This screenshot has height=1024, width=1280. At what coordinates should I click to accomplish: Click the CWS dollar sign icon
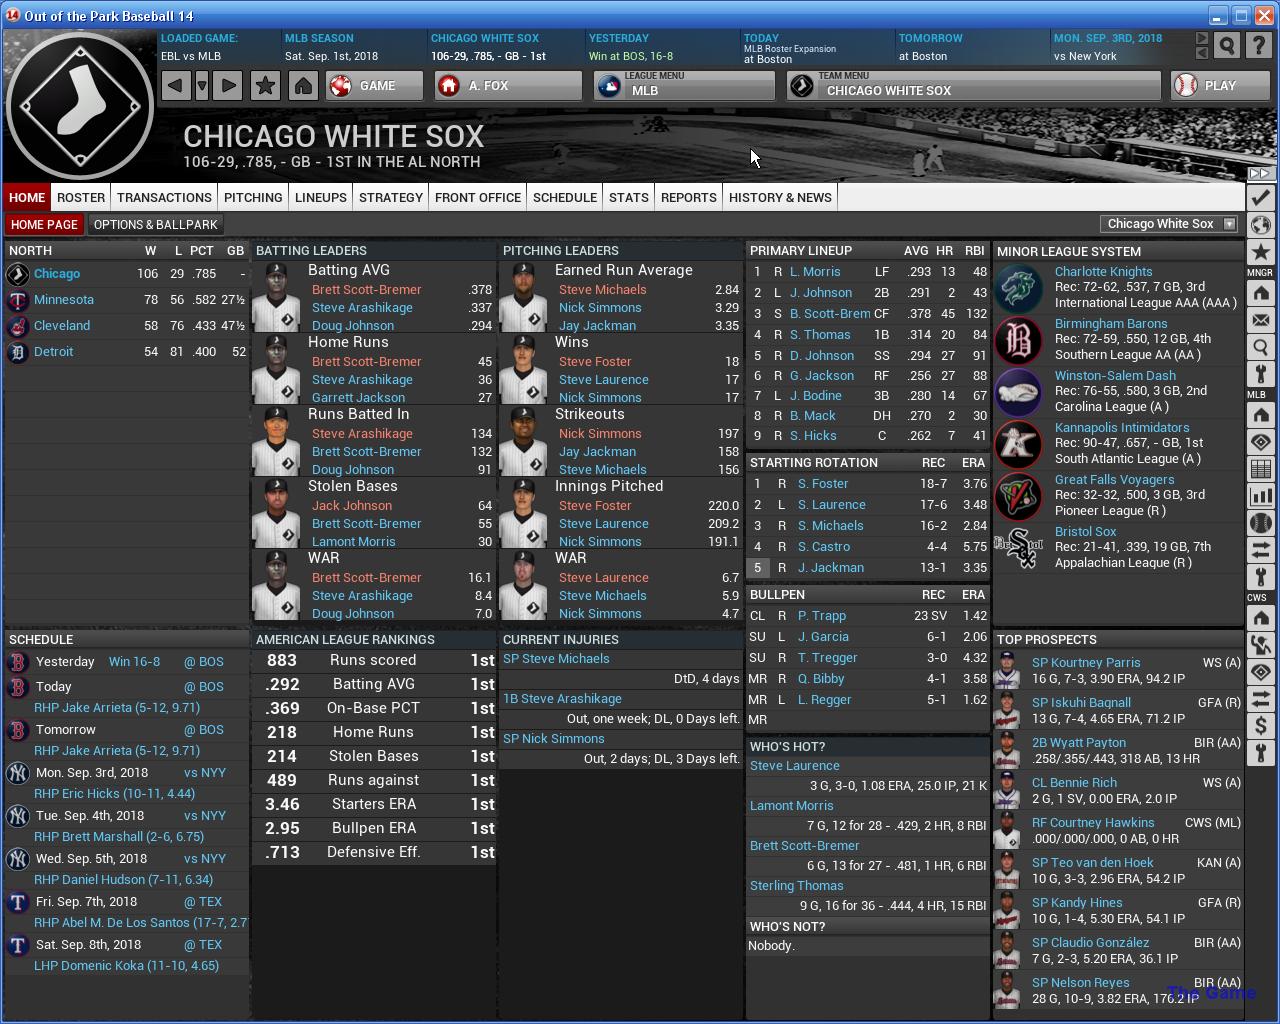(x=1260, y=726)
